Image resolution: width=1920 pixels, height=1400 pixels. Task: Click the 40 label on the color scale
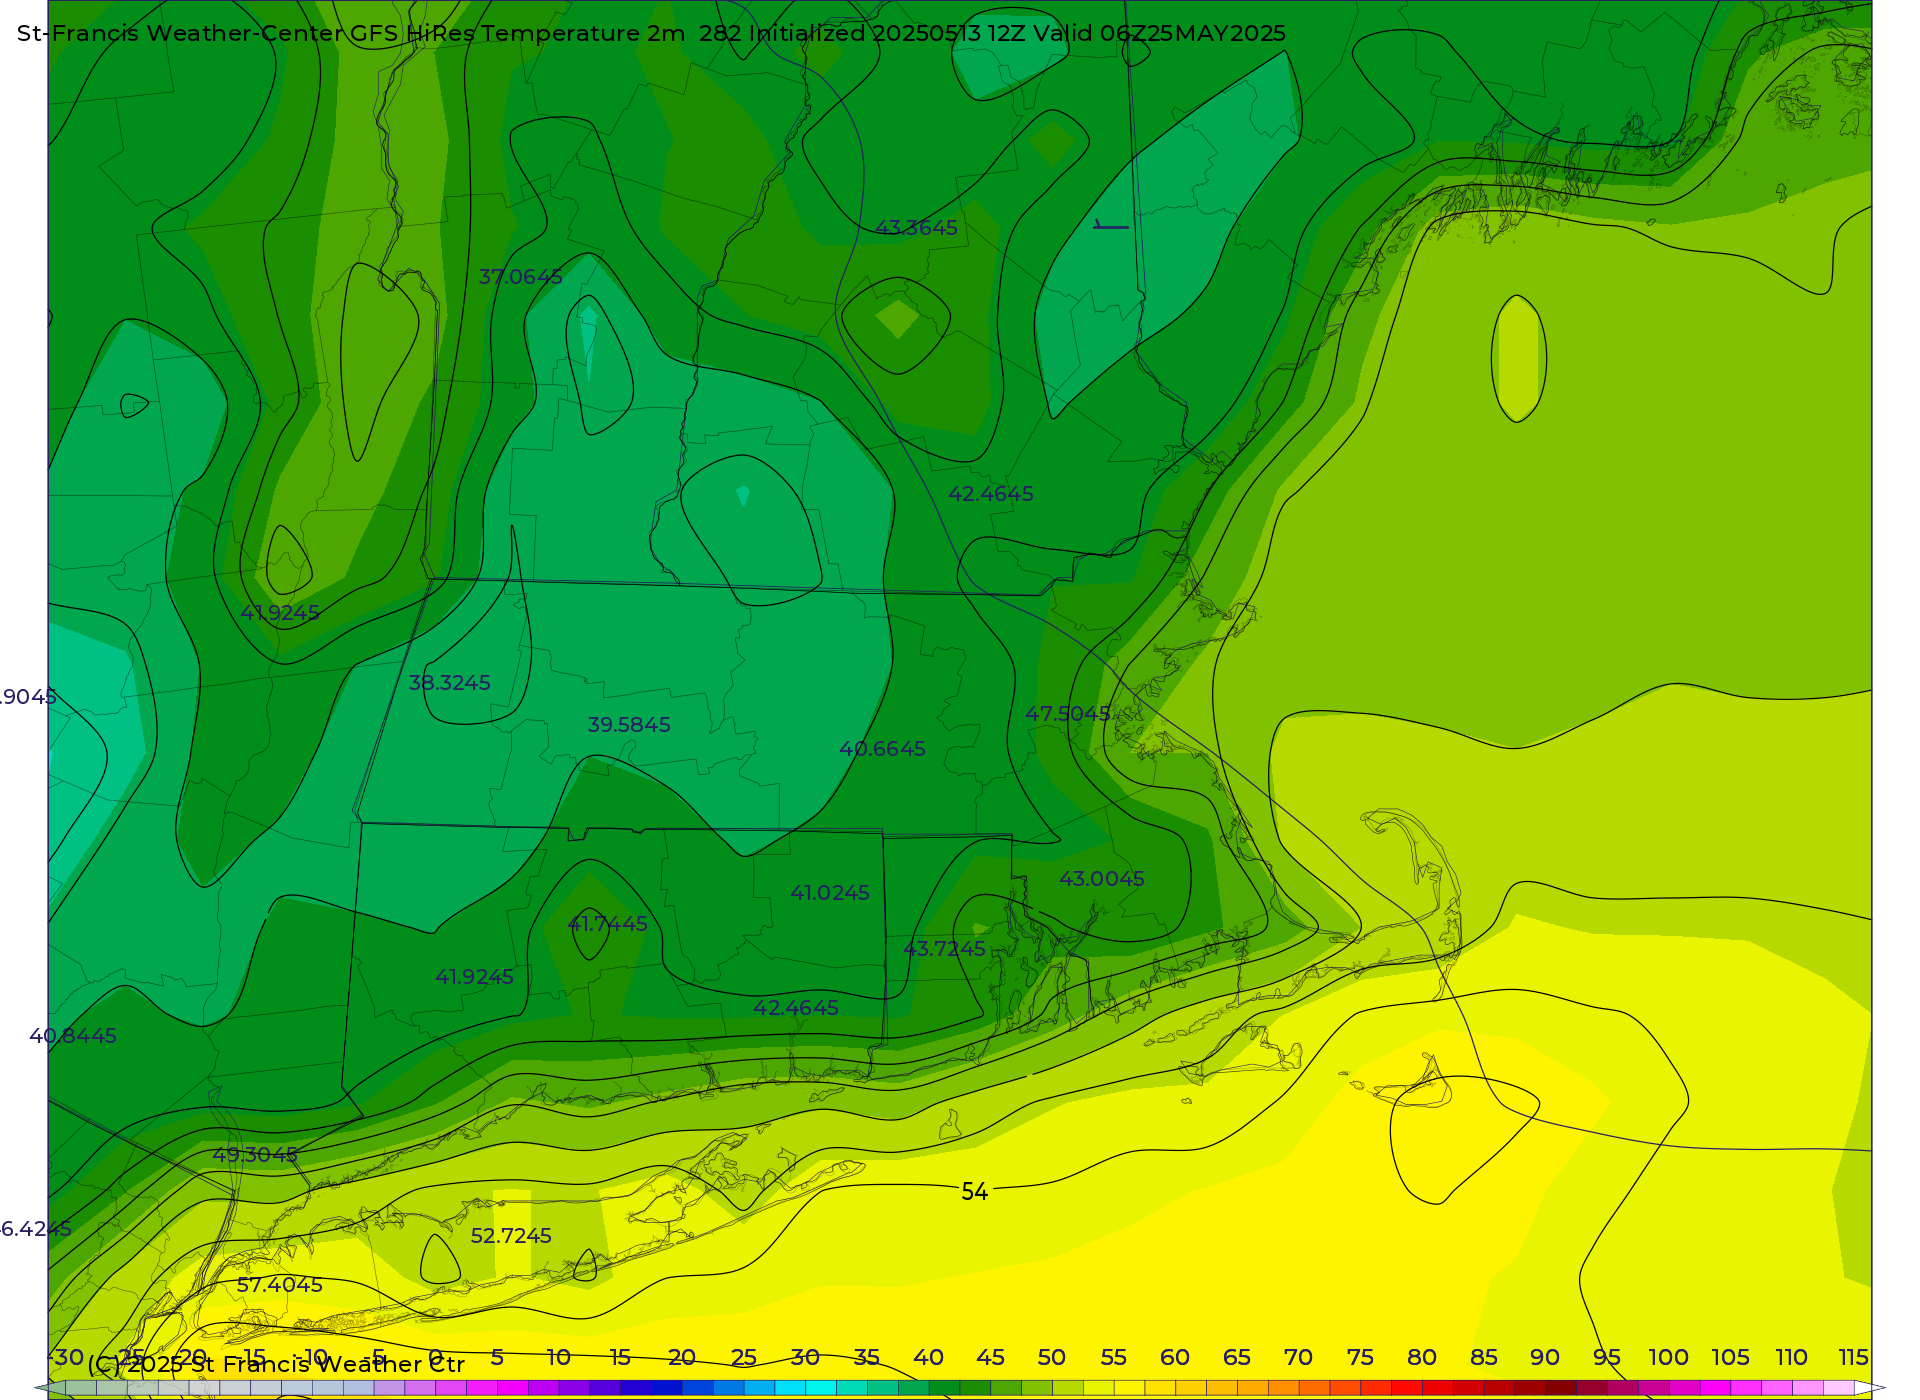coord(929,1358)
